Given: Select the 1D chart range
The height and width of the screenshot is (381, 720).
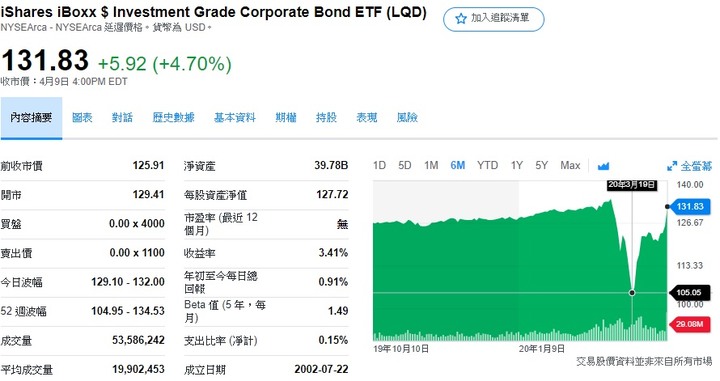Looking at the screenshot, I should [x=379, y=165].
